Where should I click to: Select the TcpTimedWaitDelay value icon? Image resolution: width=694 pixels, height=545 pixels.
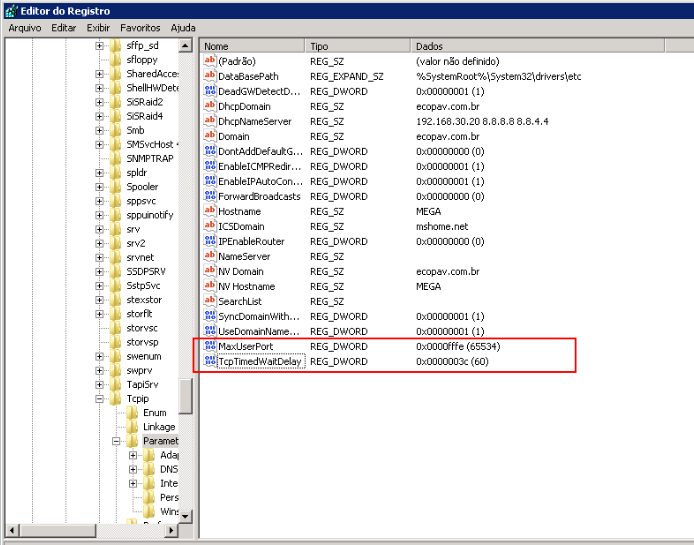(210, 361)
